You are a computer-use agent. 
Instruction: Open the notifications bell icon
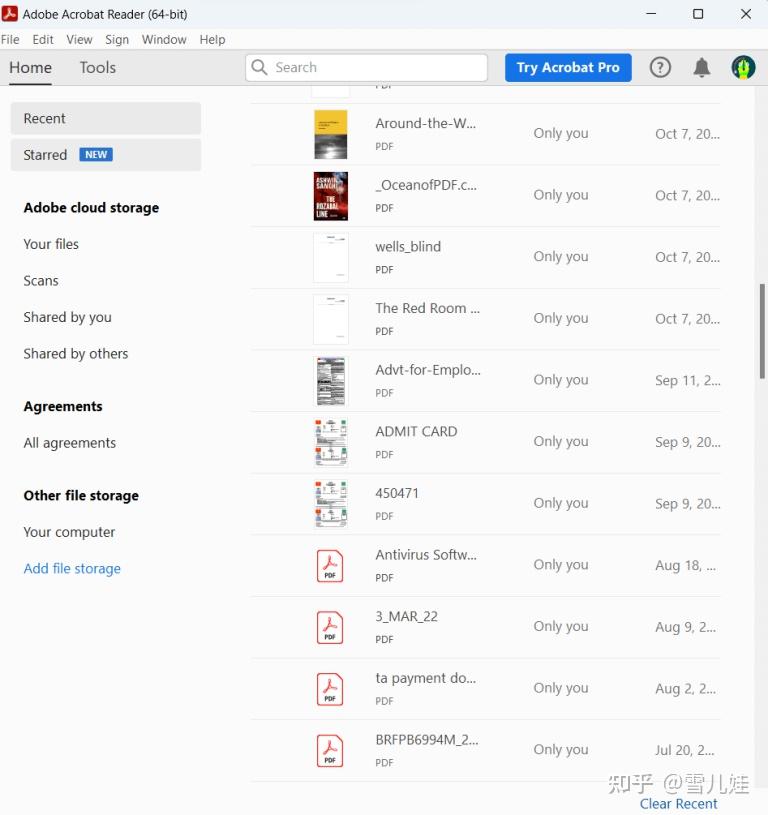tap(701, 68)
